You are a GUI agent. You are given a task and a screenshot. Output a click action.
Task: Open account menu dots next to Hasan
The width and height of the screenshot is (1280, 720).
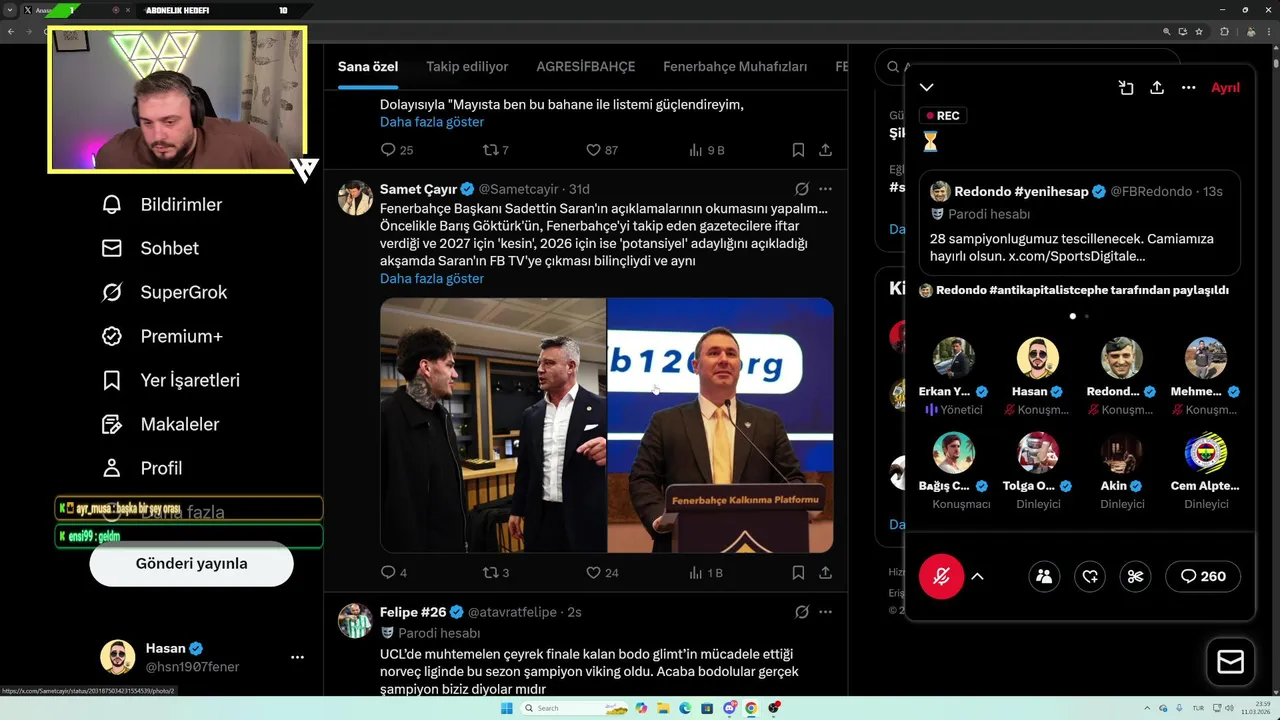297,657
